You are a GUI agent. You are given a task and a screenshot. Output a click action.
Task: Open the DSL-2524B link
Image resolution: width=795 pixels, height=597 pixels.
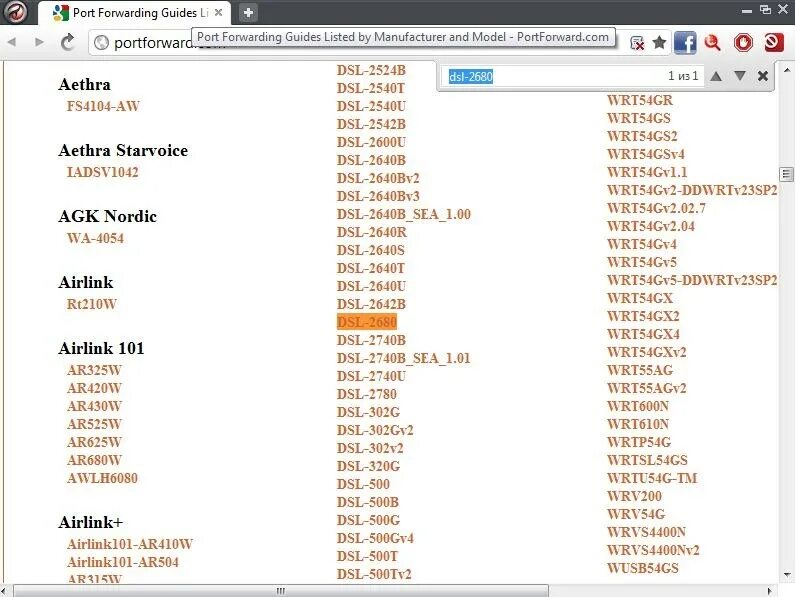(x=371, y=70)
